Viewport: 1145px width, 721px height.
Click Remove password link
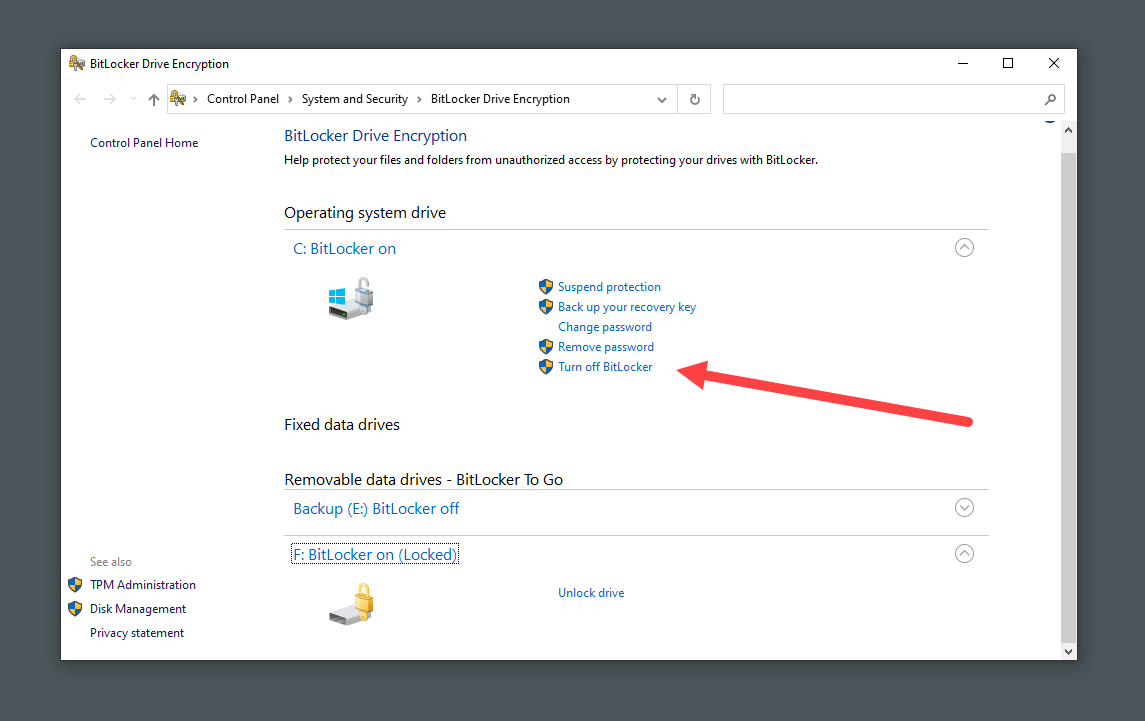605,346
